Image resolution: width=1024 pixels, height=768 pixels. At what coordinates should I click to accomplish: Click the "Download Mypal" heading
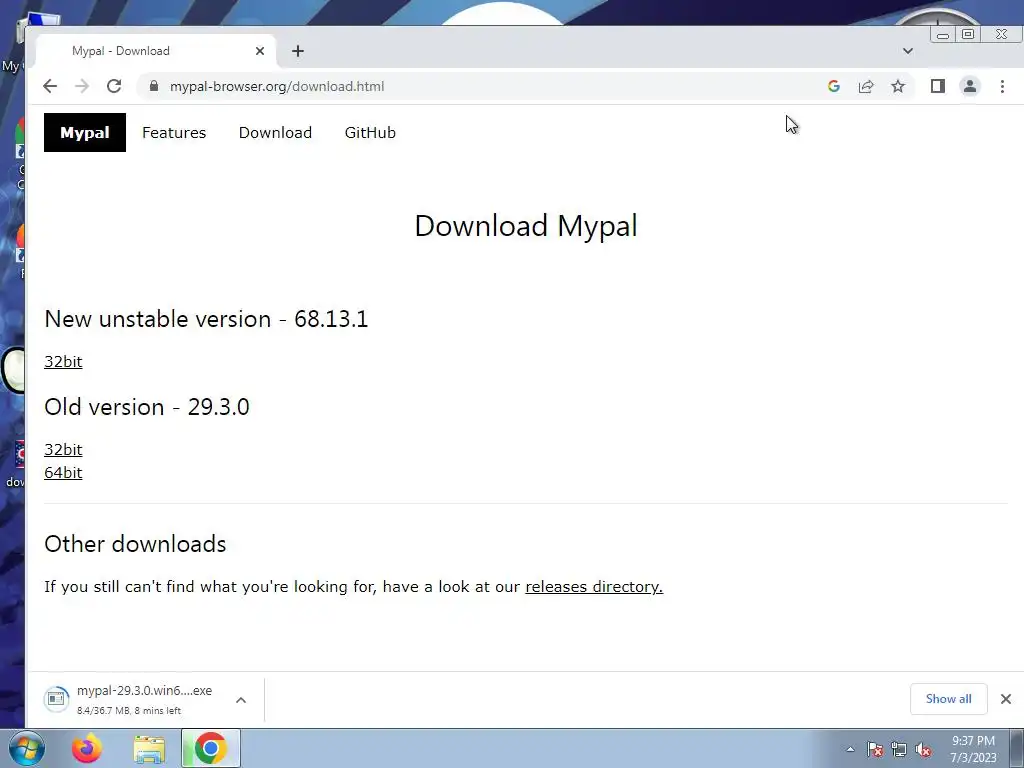526,226
